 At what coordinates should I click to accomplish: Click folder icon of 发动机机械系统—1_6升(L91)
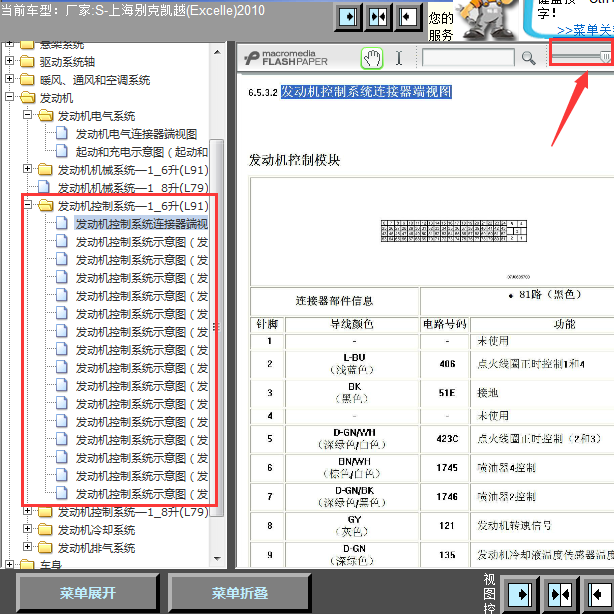(x=45, y=170)
